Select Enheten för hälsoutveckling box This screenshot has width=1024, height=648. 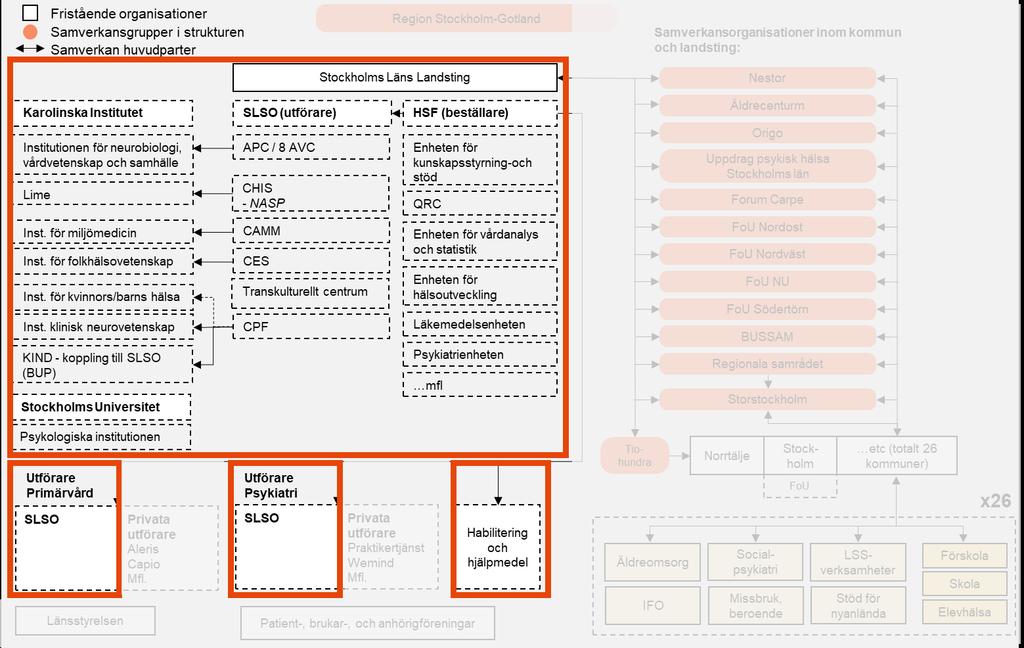[x=480, y=287]
